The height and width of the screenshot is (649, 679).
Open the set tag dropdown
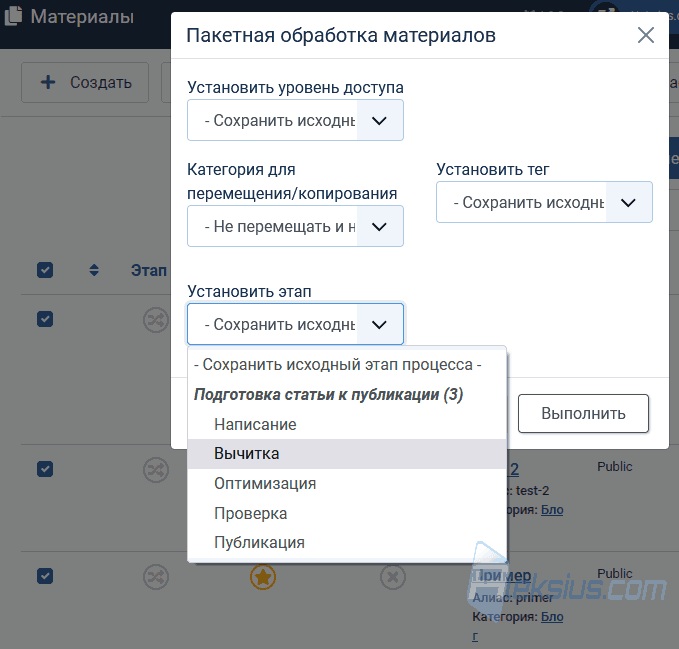point(544,202)
